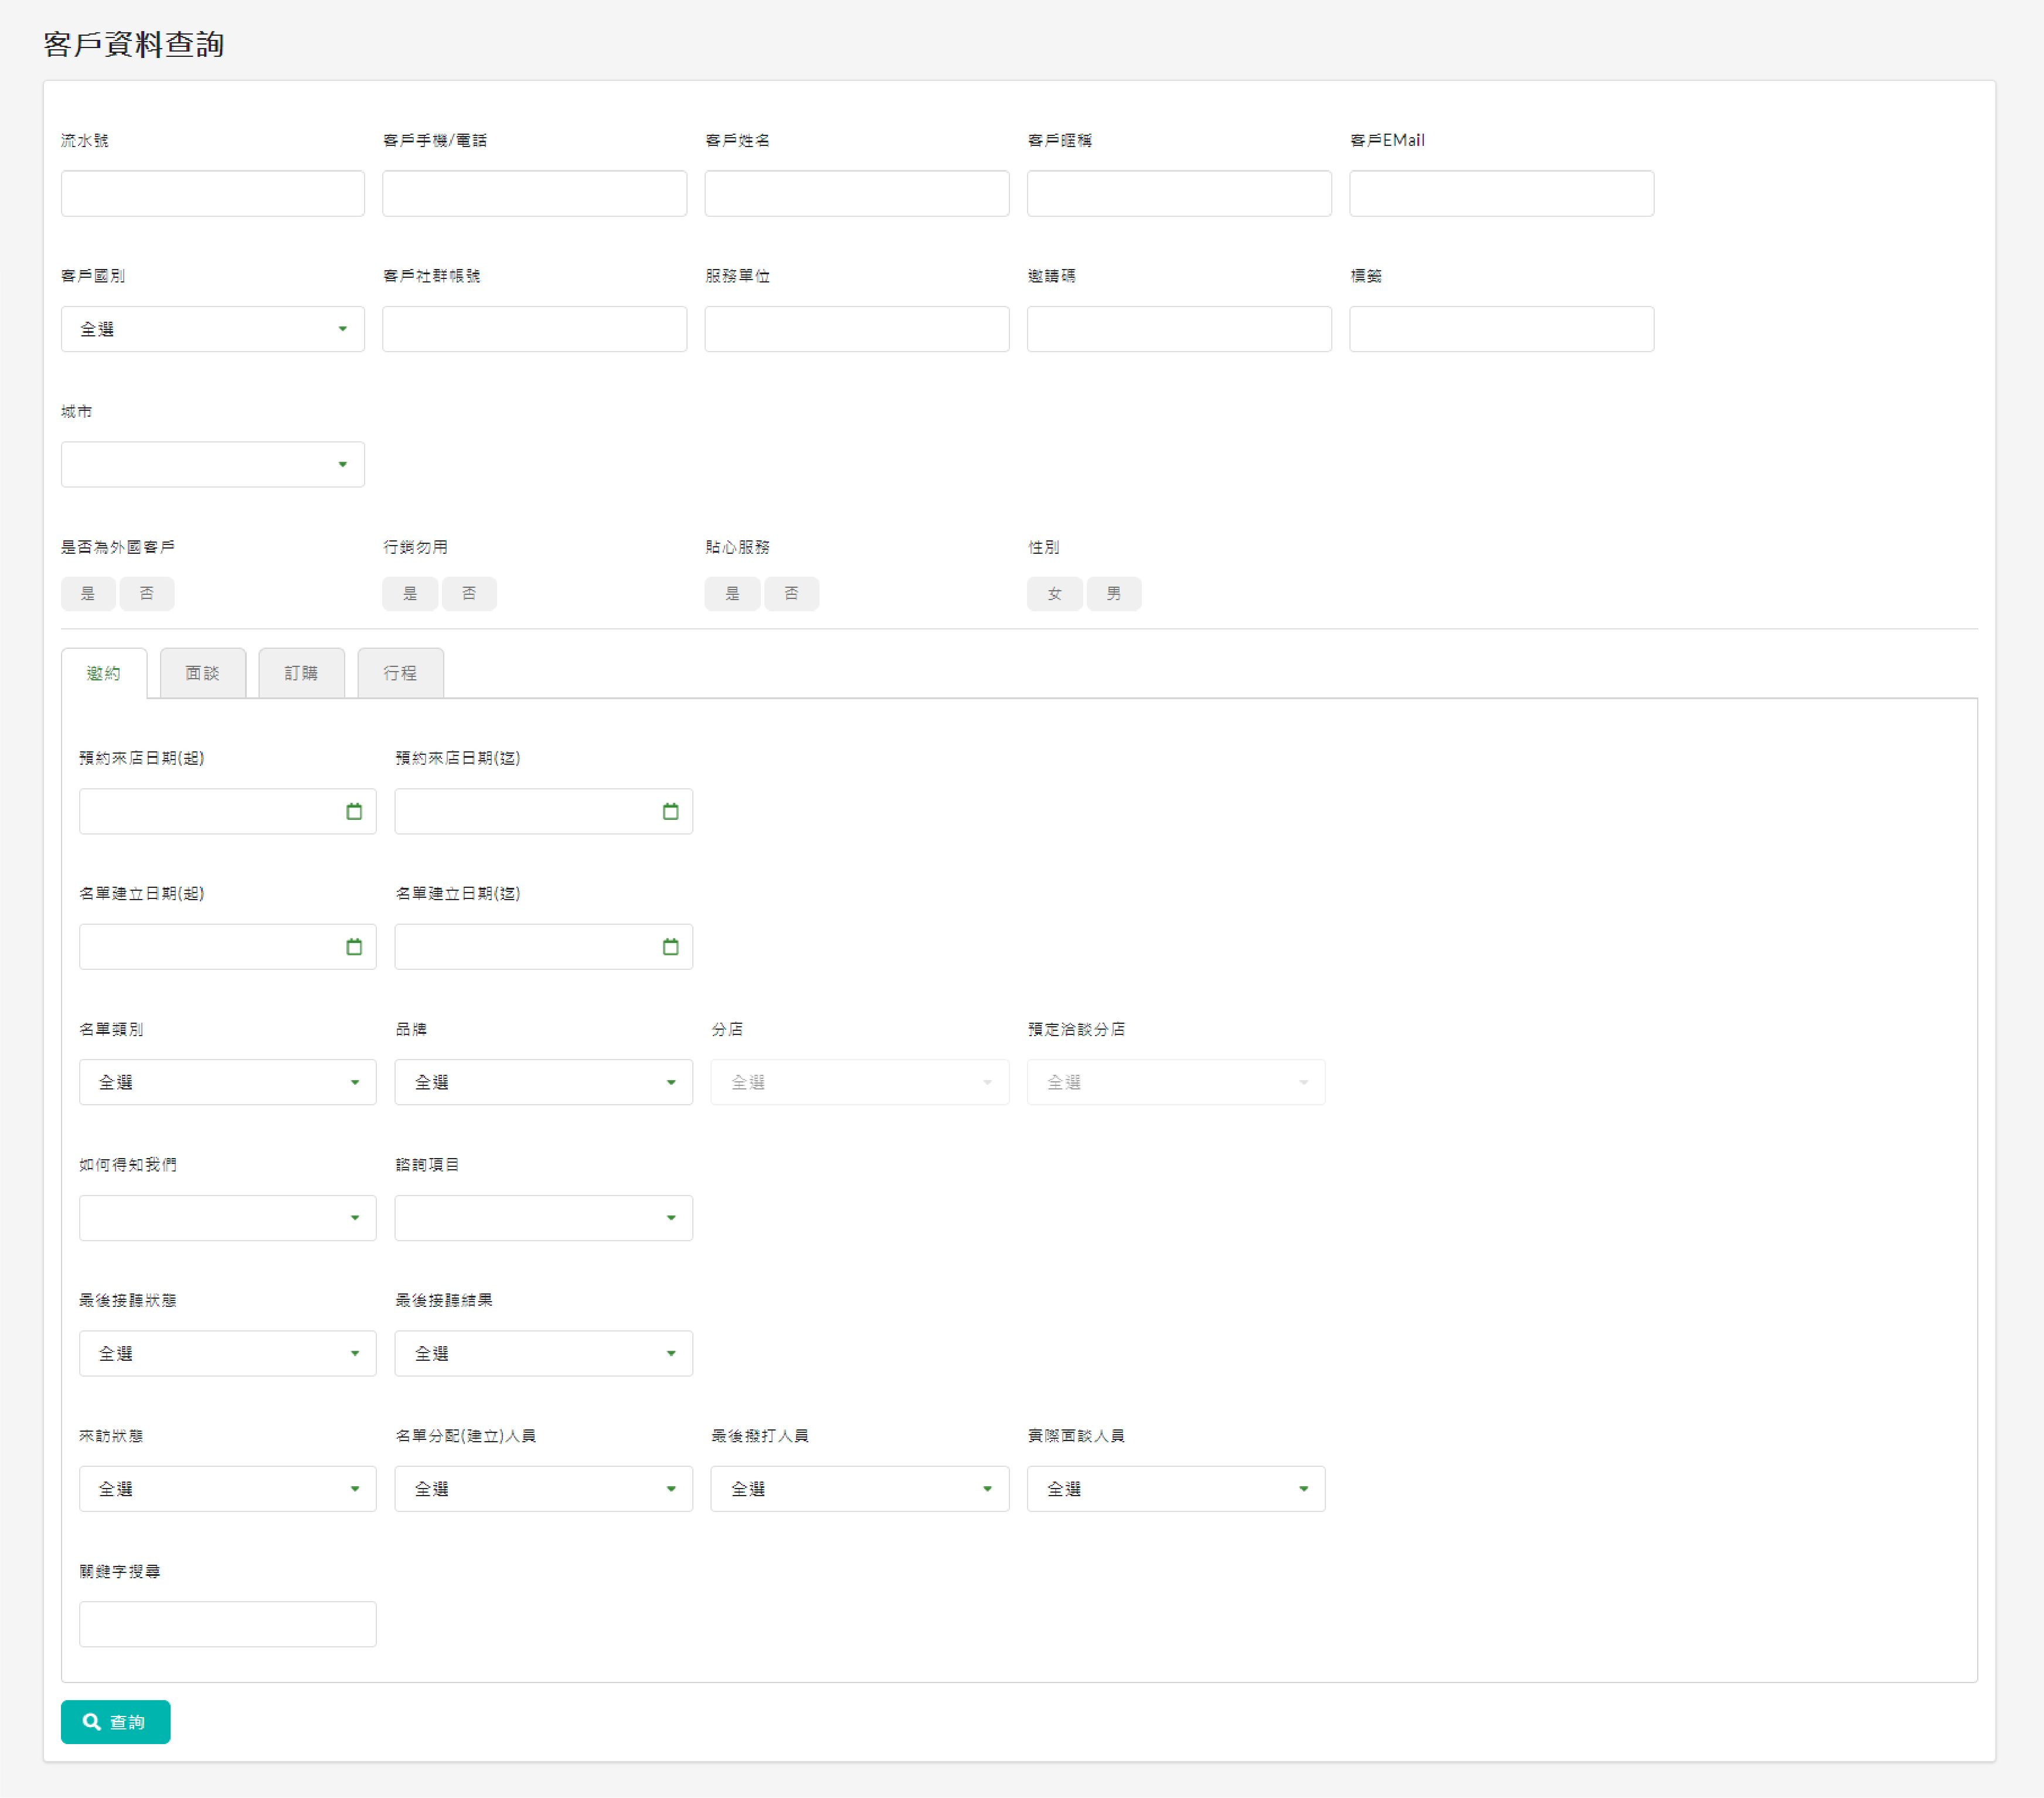The image size is (2044, 1798).
Task: Expand the 最後接聽結果 dropdown
Action: (544, 1353)
